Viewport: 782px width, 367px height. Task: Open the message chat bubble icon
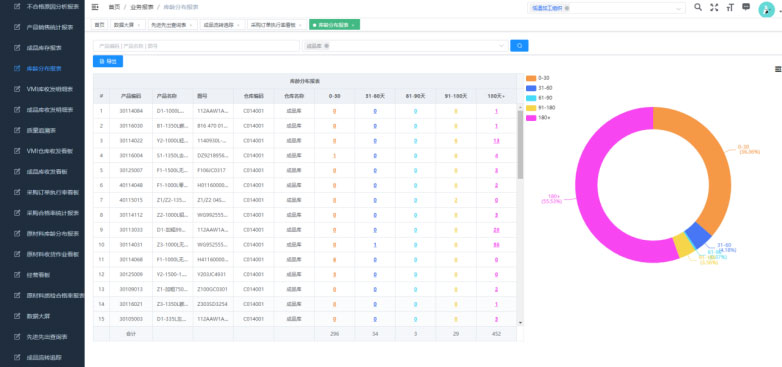(x=746, y=7)
